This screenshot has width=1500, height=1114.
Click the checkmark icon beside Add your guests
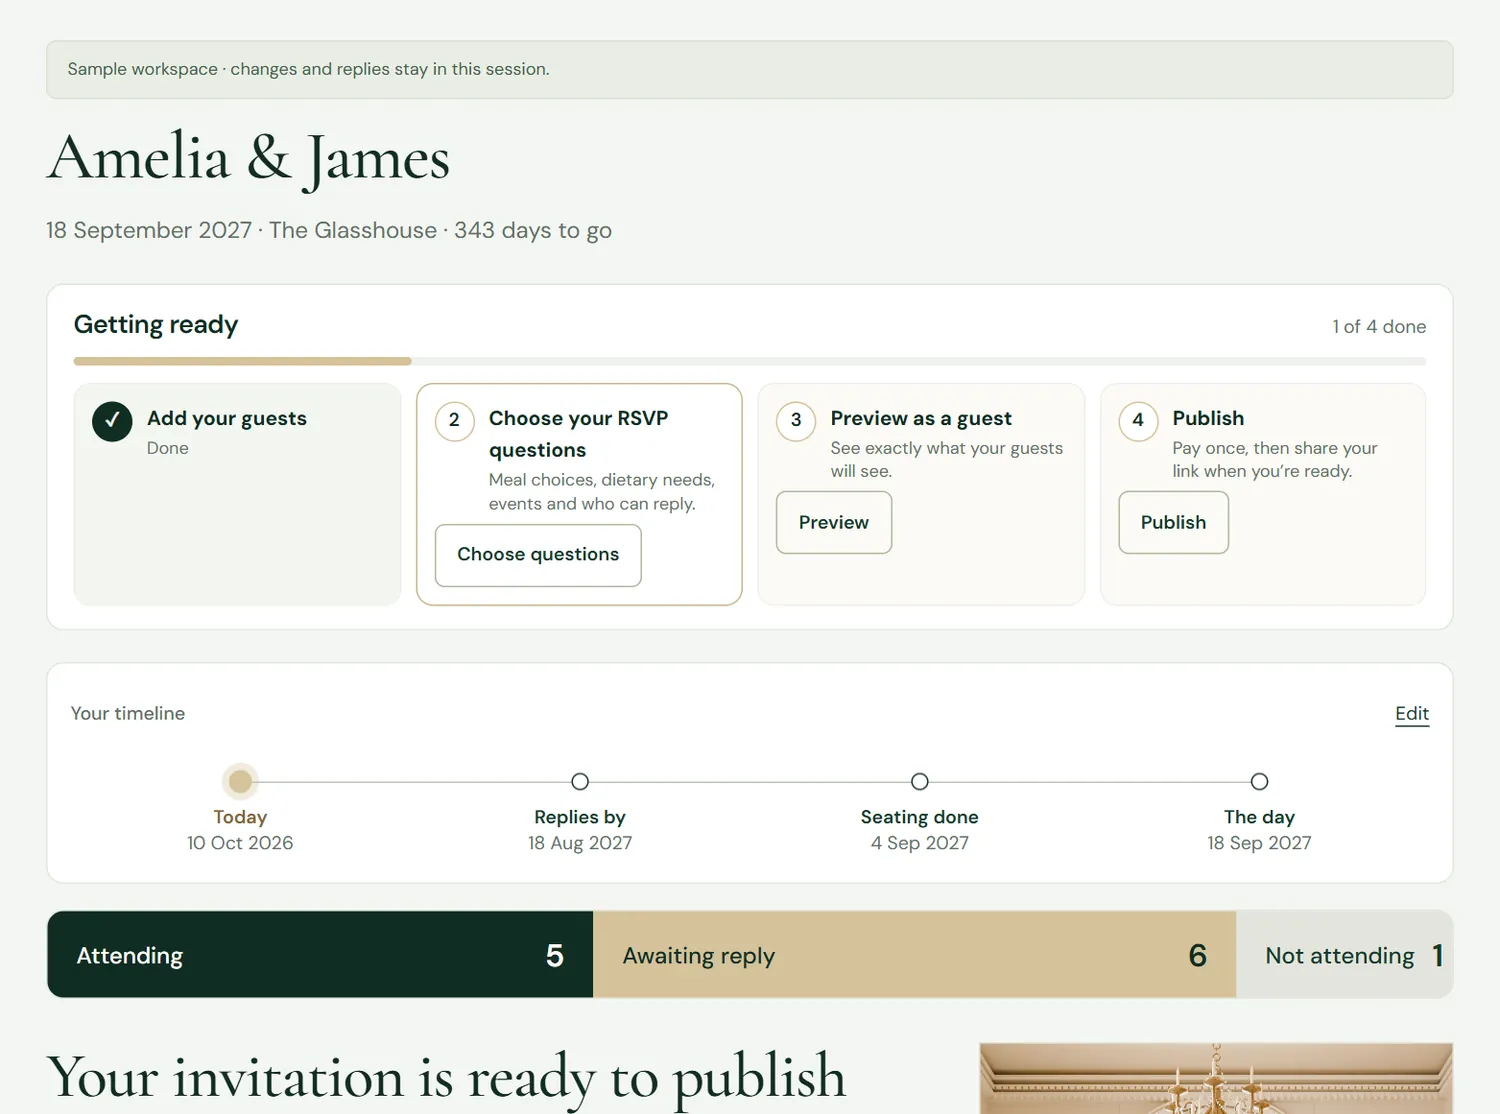pos(112,421)
